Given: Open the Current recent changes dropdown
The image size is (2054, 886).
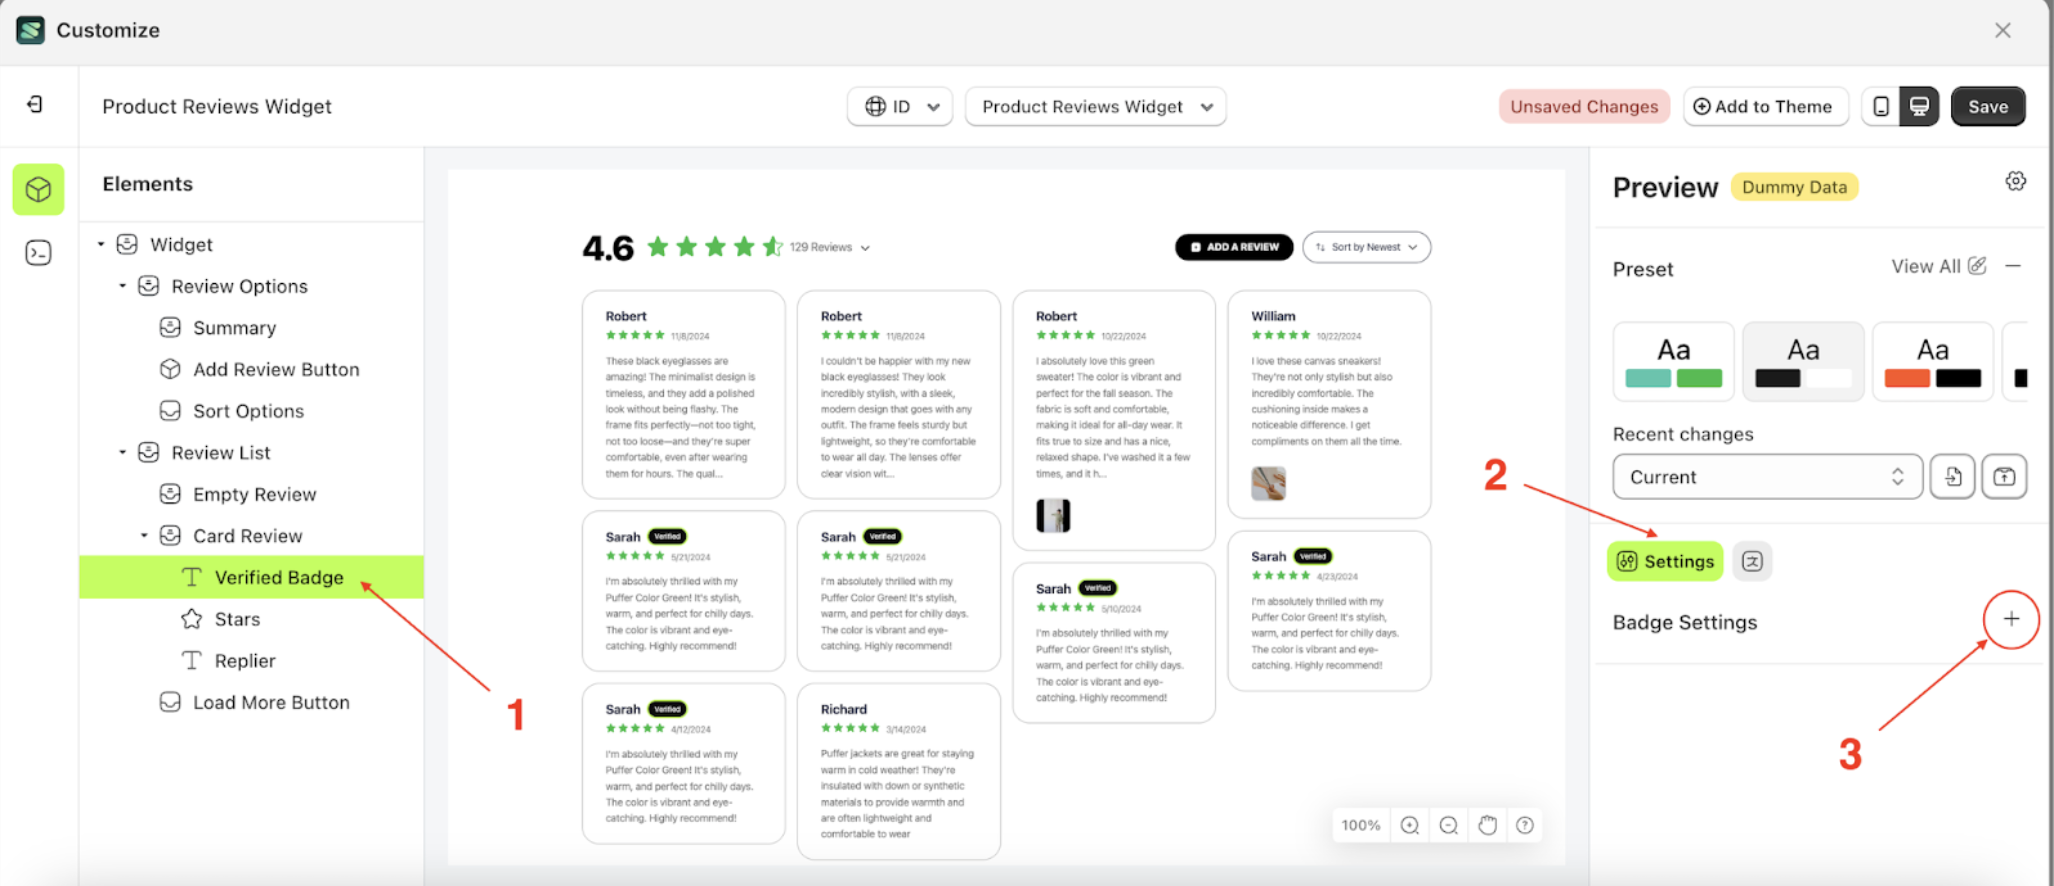Looking at the screenshot, I should coord(1767,477).
